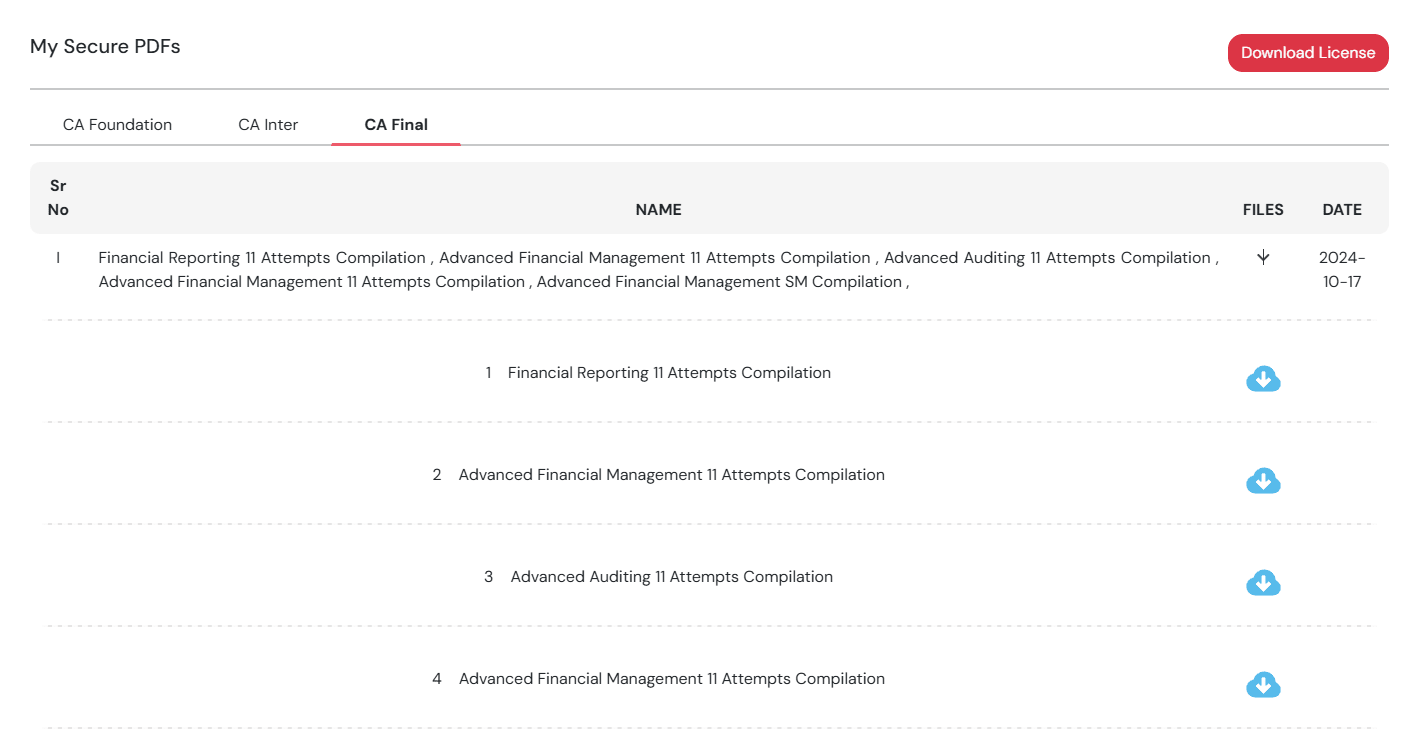Download Financial Reporting 11 Attempts Compilation via cloud icon
The width and height of the screenshot is (1423, 739).
coord(1263,379)
